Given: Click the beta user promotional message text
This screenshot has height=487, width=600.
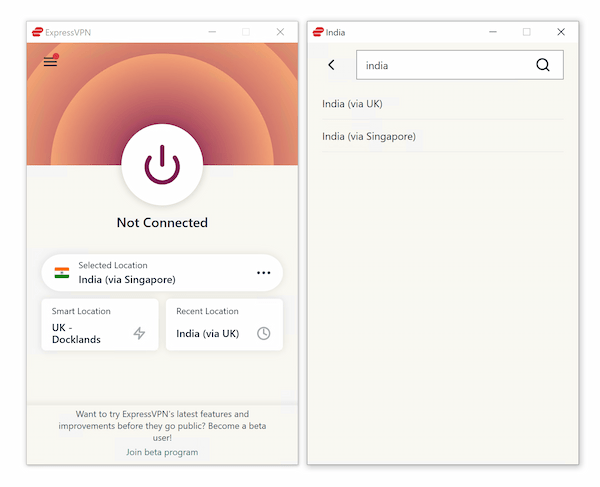Looking at the screenshot, I should [x=162, y=426].
